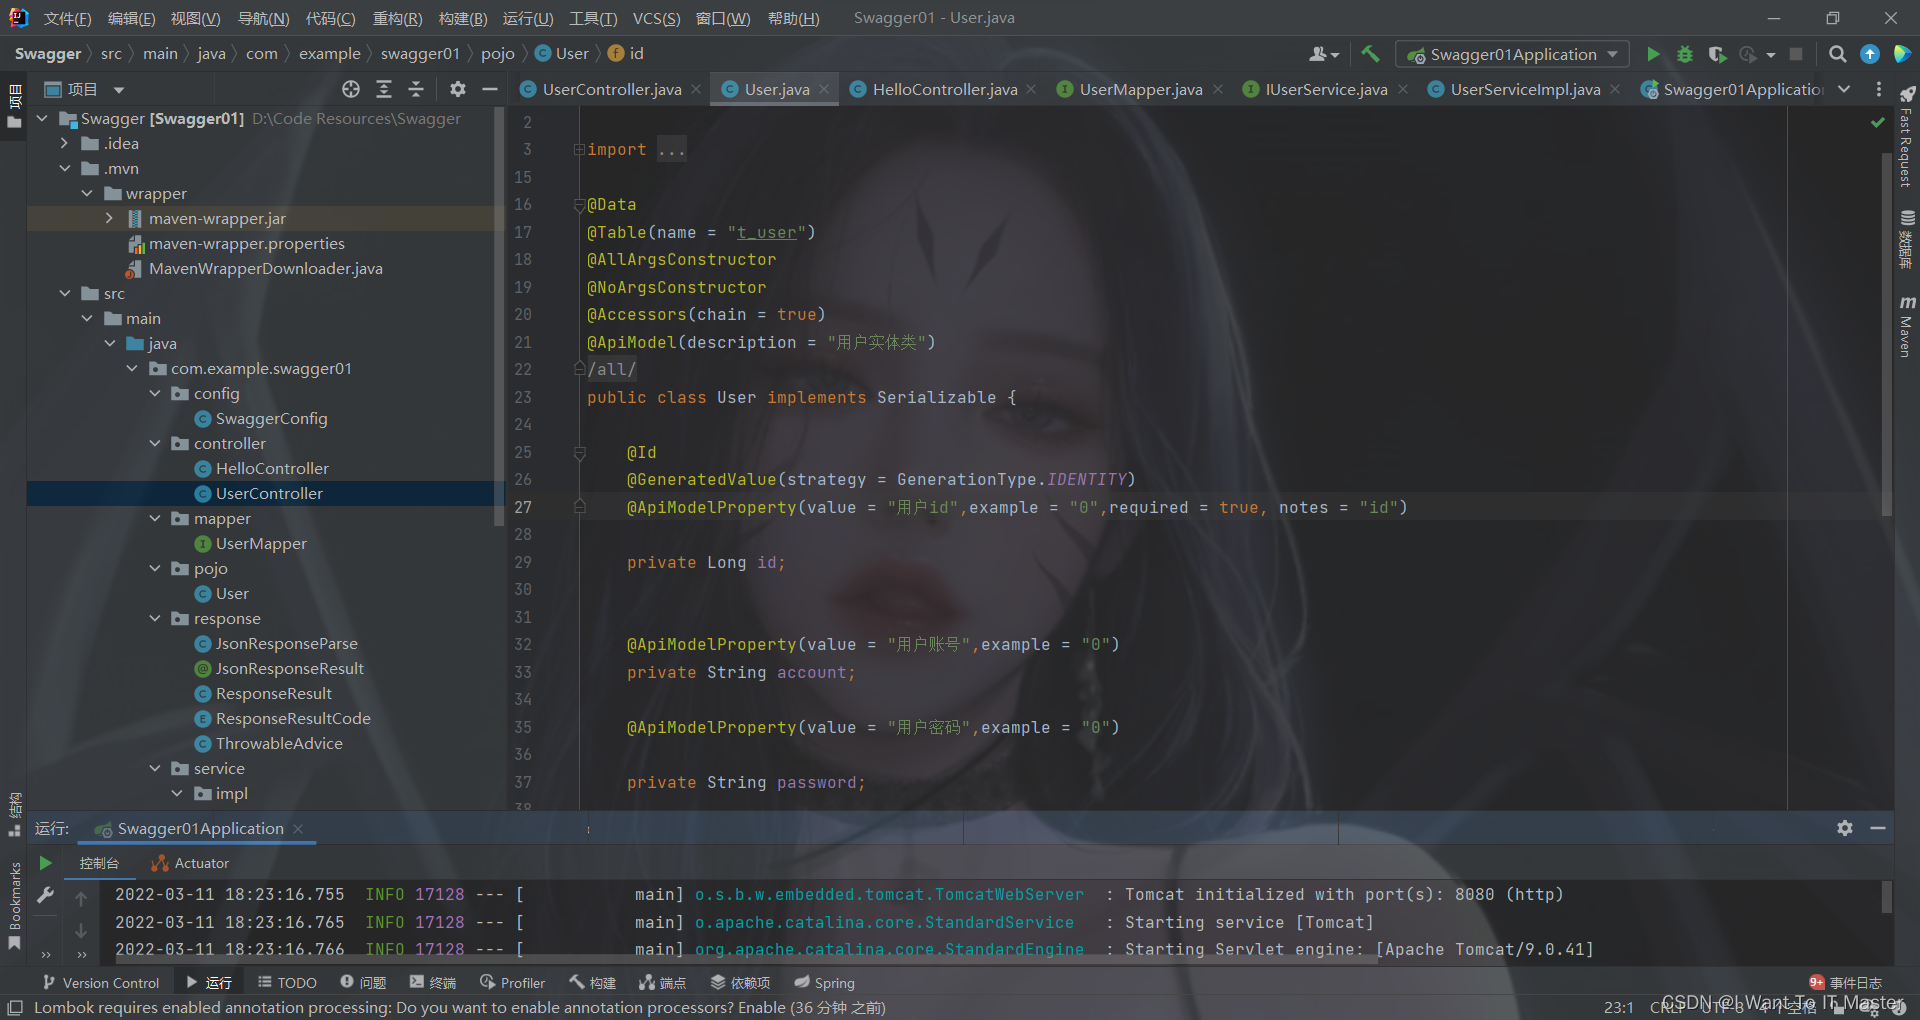Collapse the config package

coord(155,393)
